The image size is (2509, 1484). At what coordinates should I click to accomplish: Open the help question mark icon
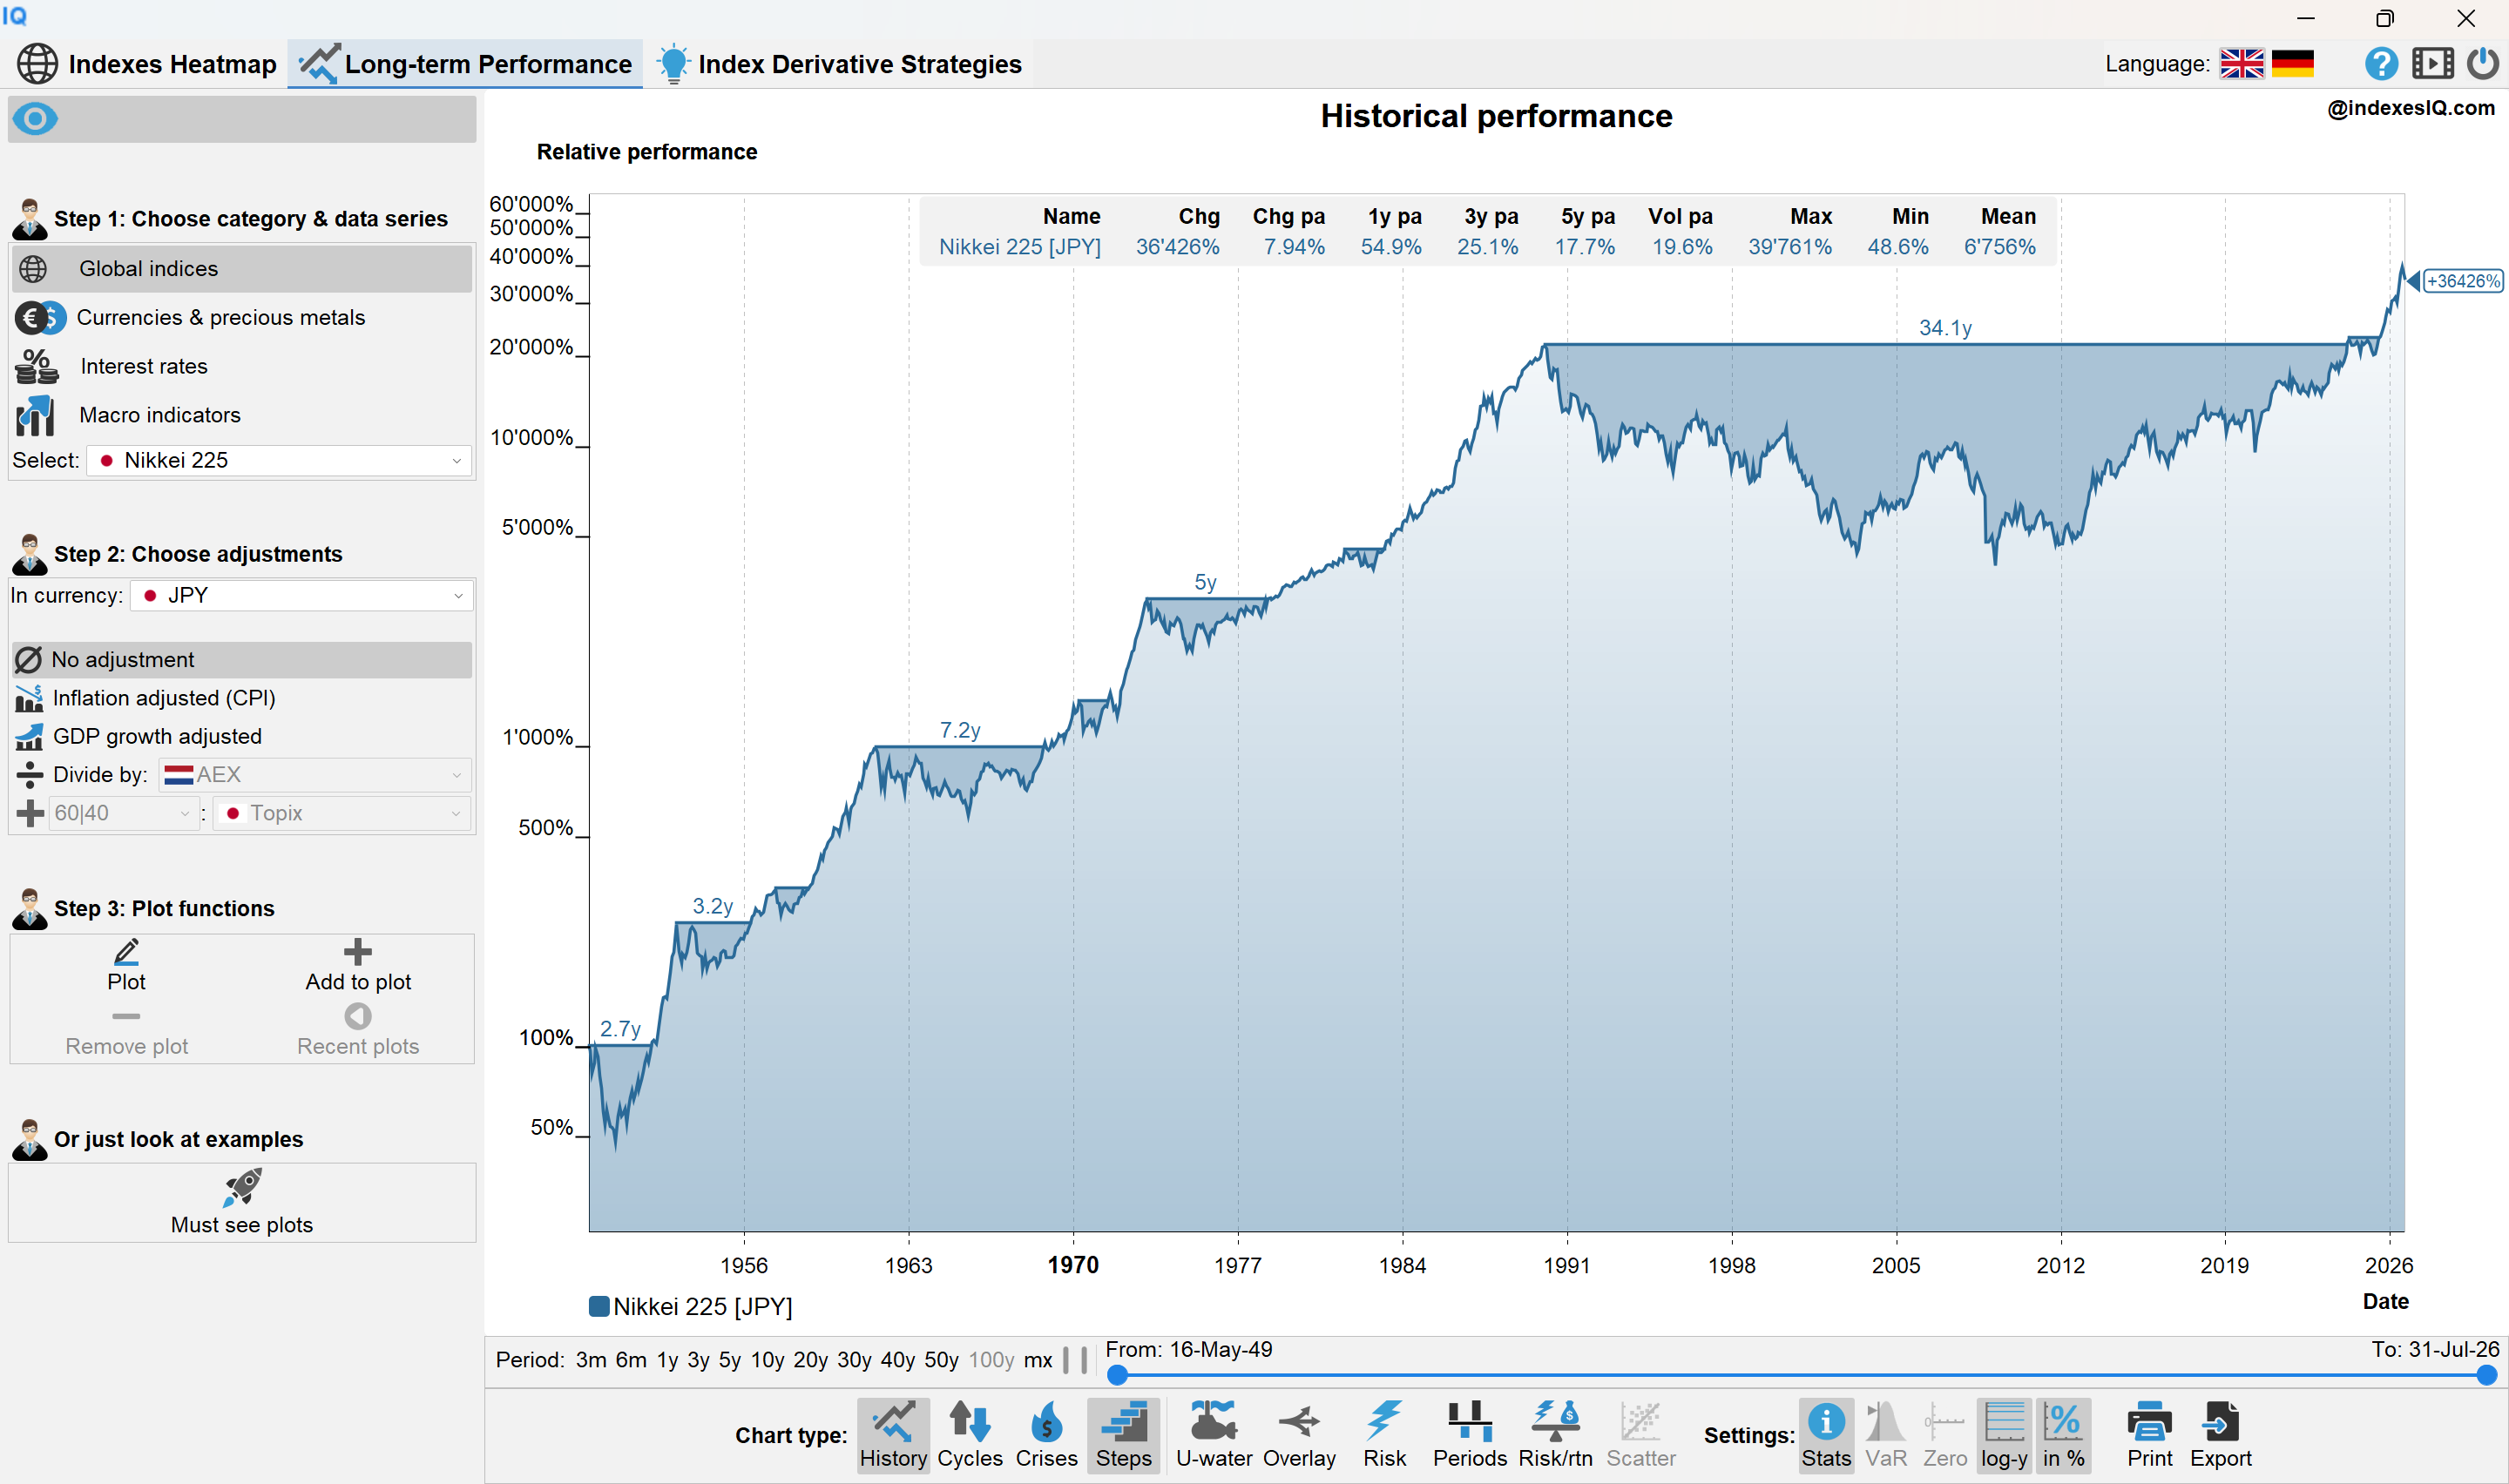pyautogui.click(x=2382, y=64)
